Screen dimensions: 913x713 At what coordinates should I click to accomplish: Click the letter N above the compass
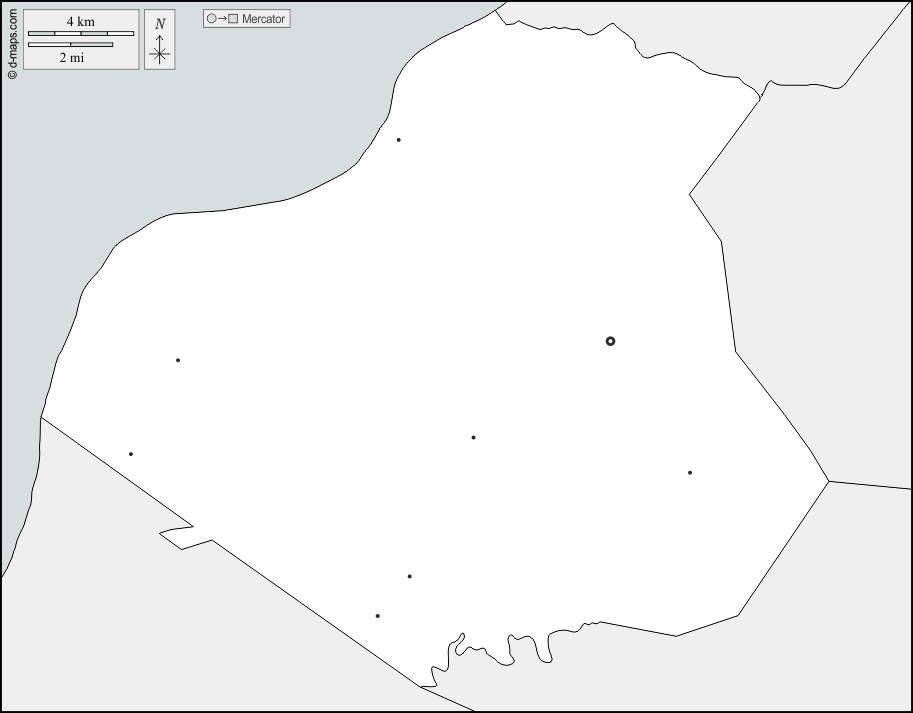pos(159,24)
